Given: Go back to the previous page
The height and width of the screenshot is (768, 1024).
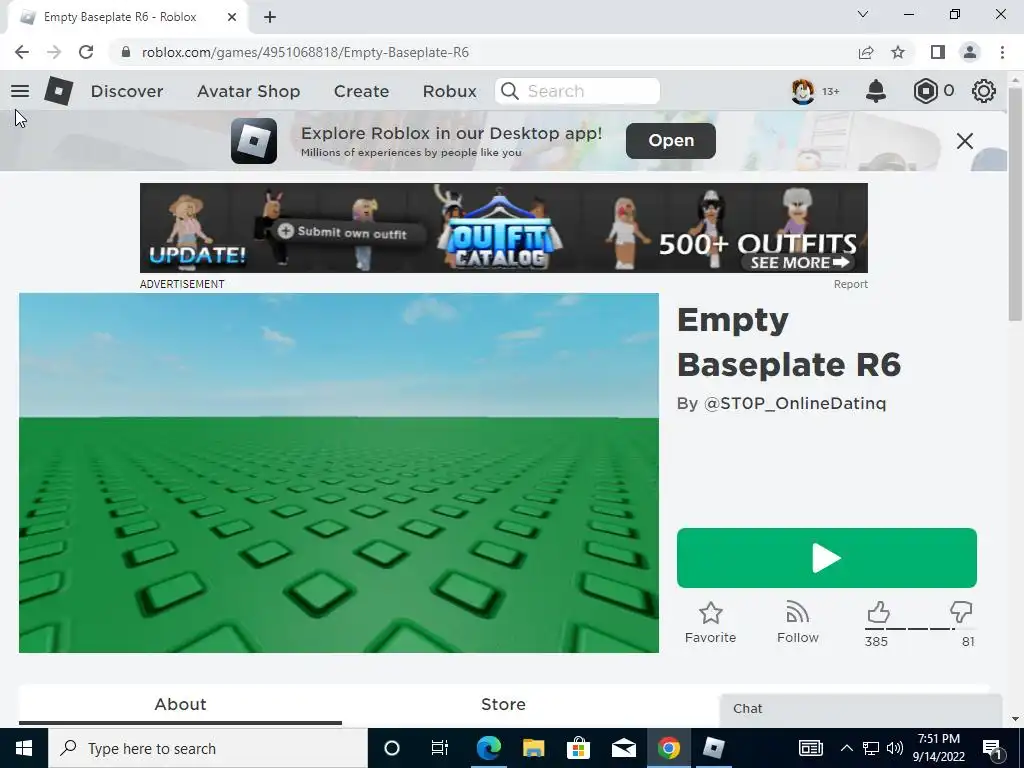Looking at the screenshot, I should click(x=22, y=52).
